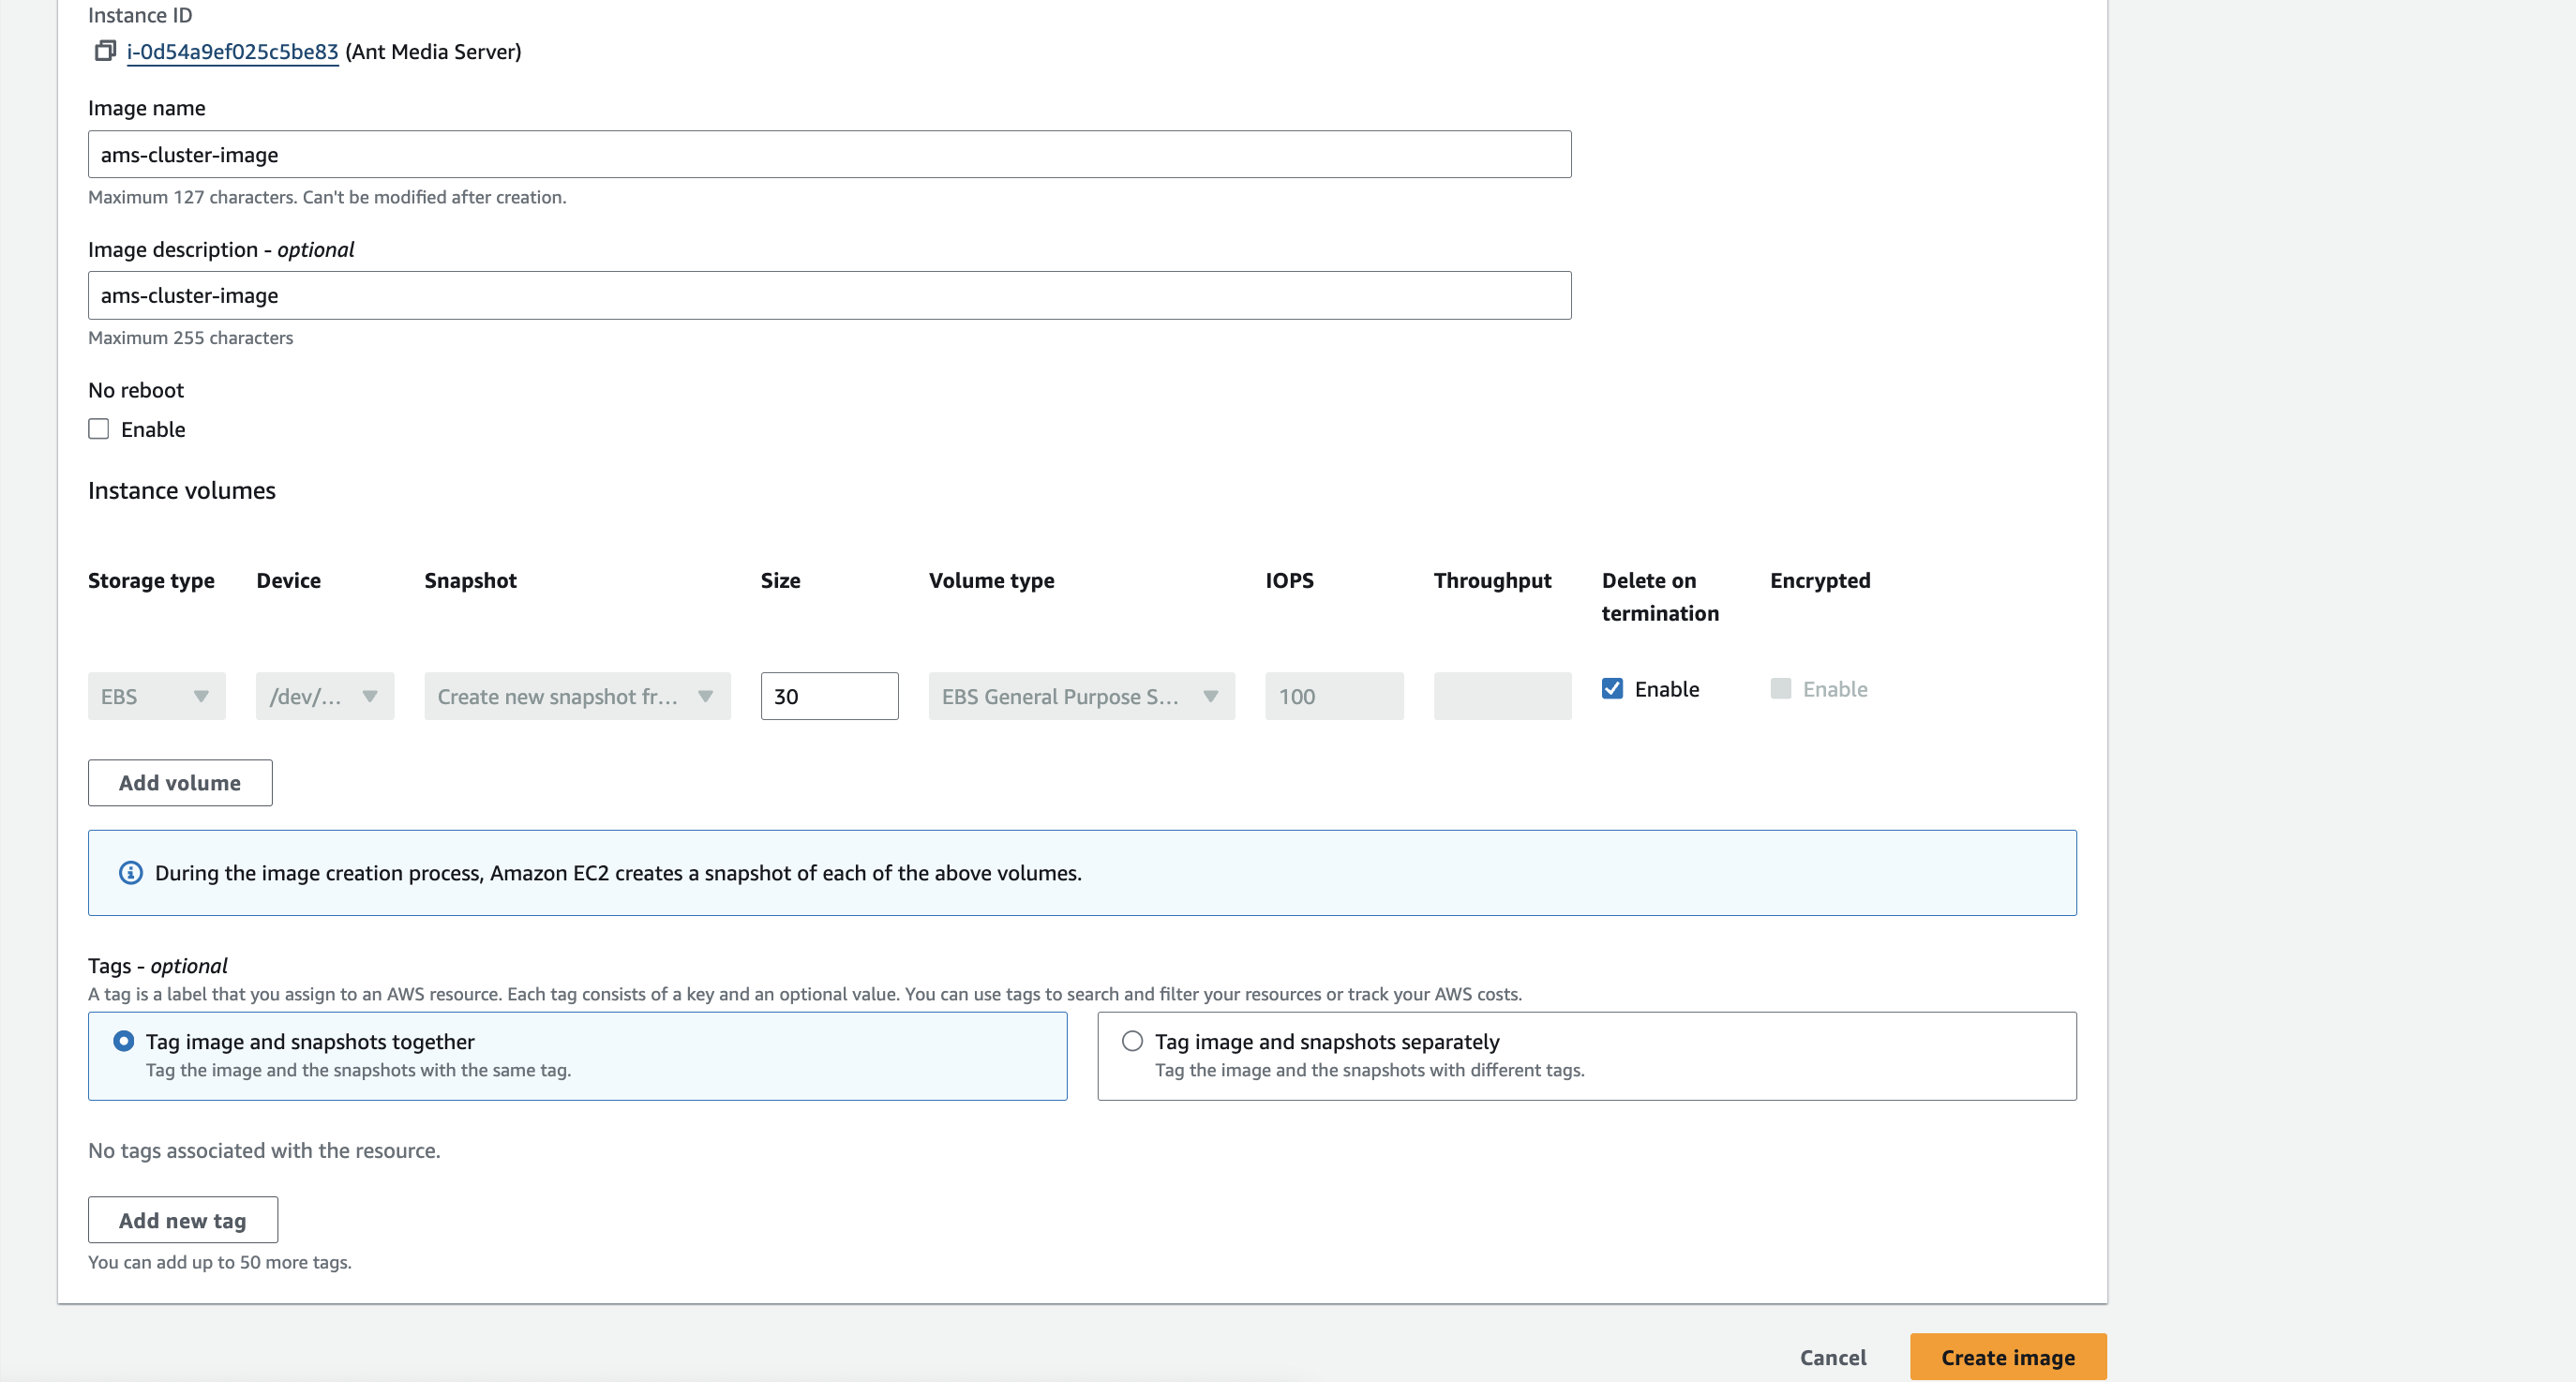Open the EBS storage type dropdown
The image size is (2576, 1382).
pyautogui.click(x=157, y=697)
